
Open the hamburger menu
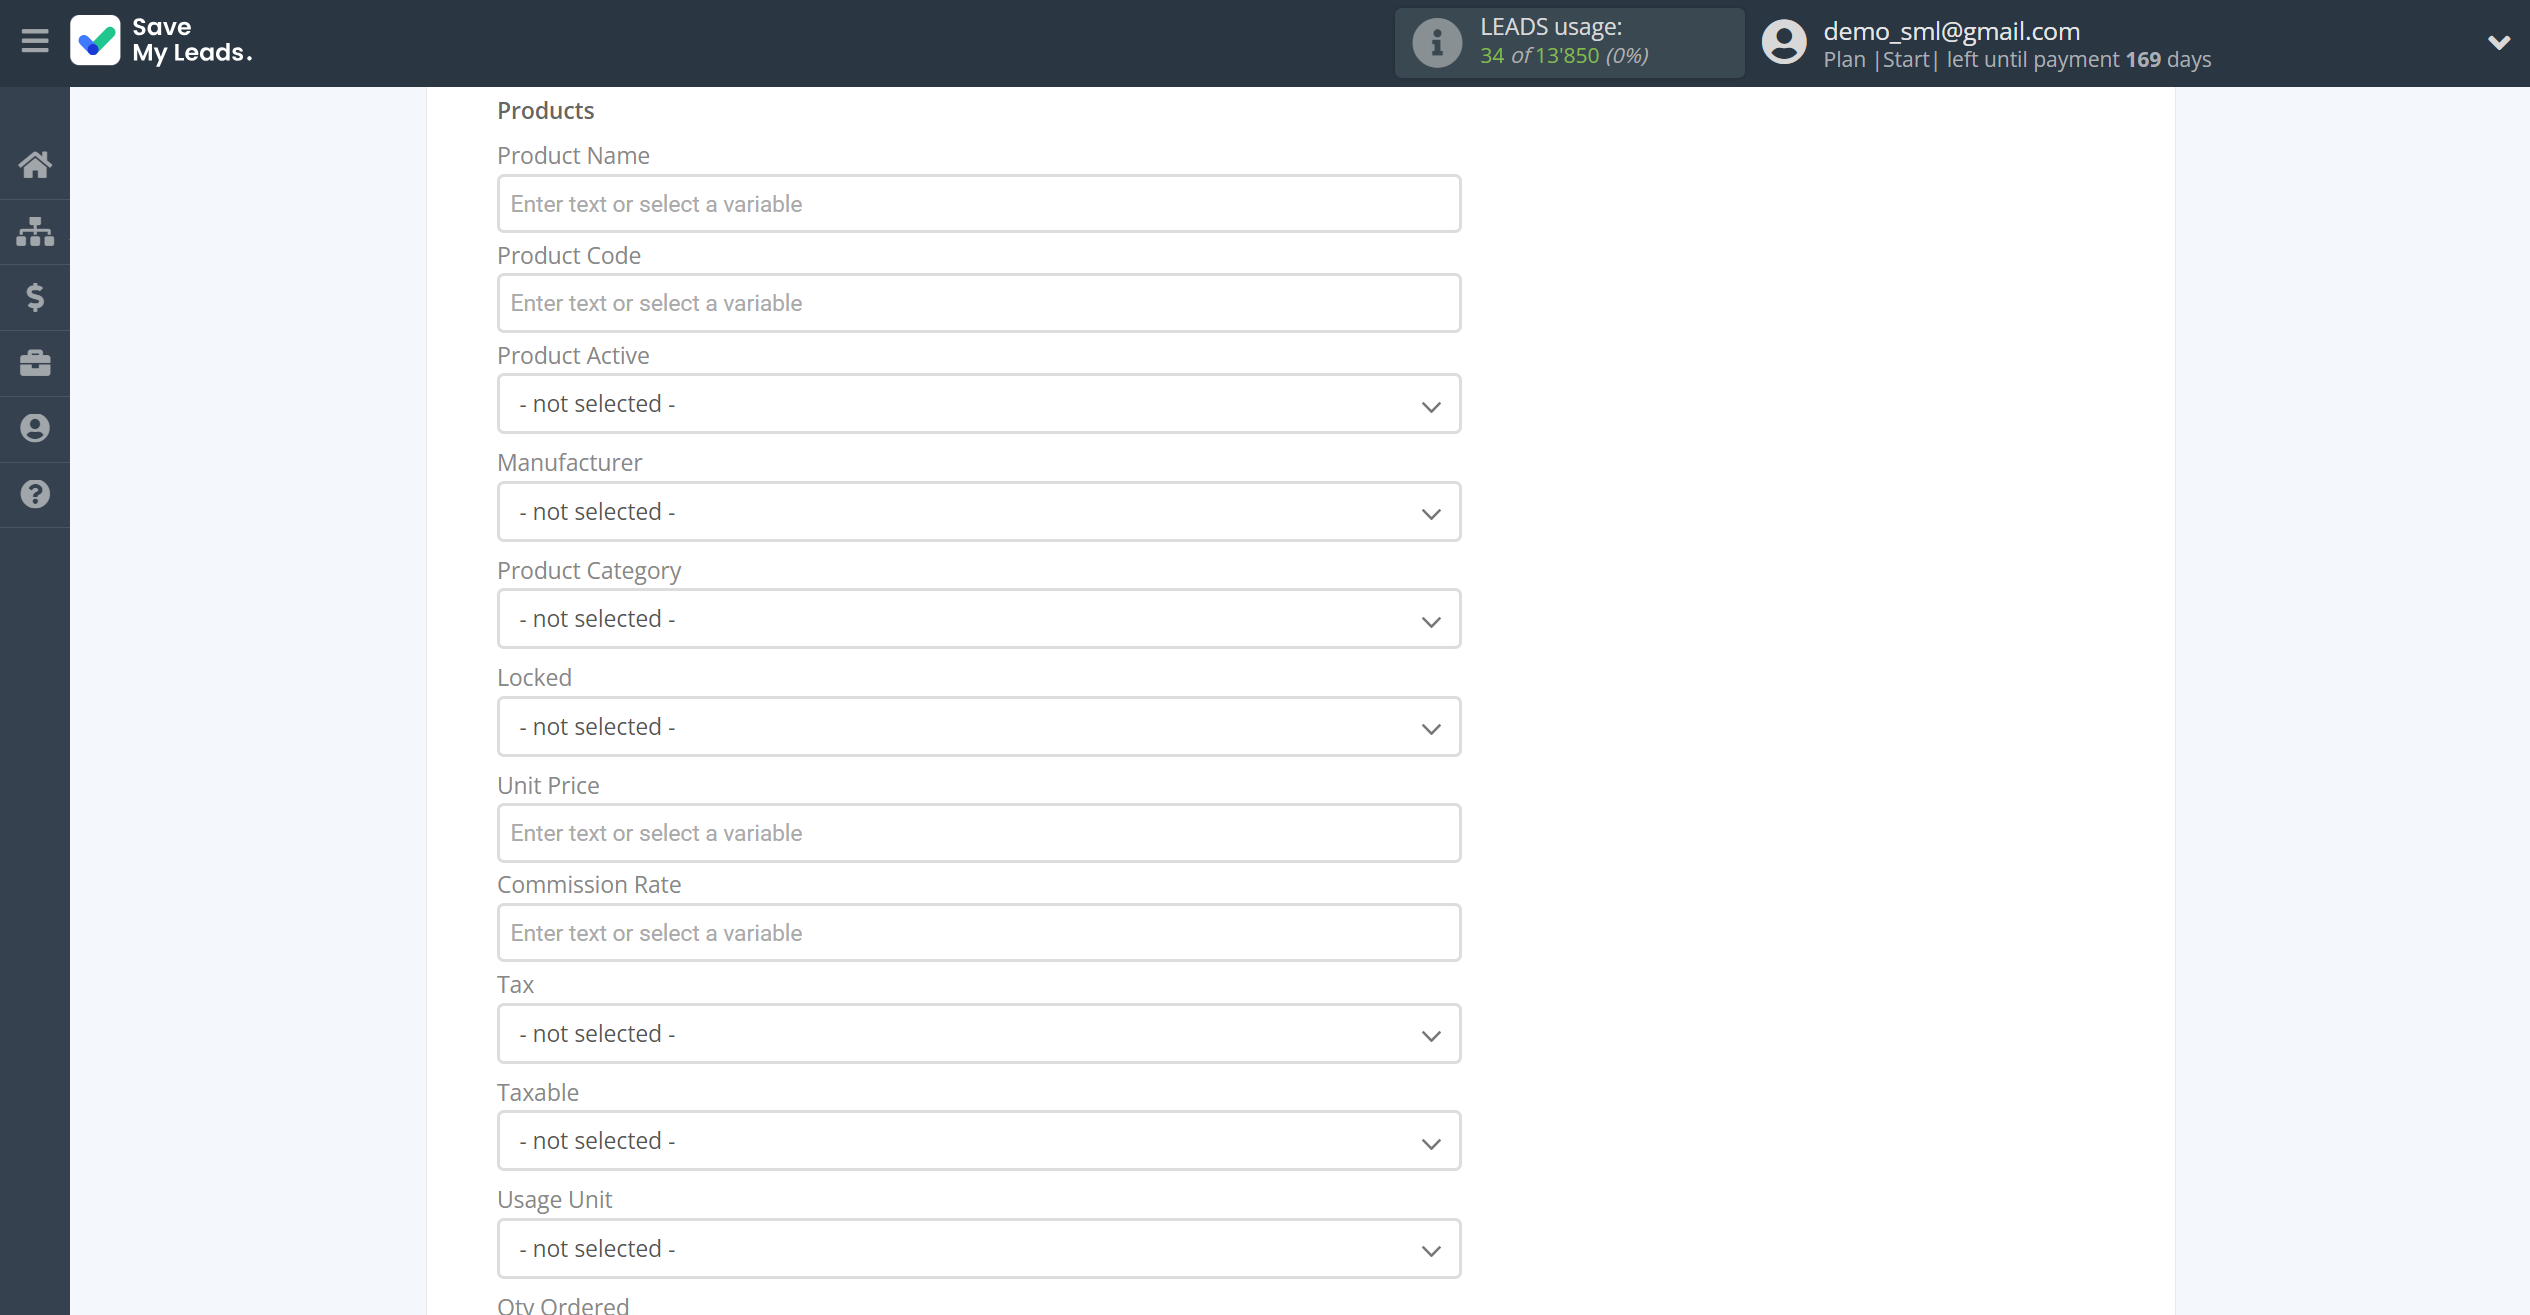(x=35, y=41)
